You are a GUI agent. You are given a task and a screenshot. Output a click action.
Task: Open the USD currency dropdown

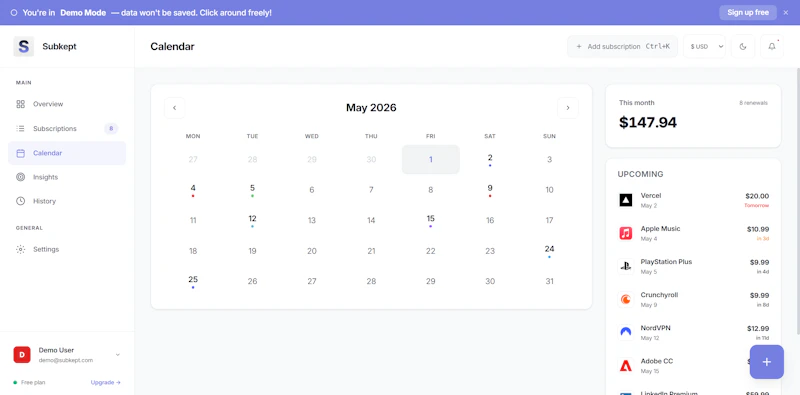pos(704,46)
